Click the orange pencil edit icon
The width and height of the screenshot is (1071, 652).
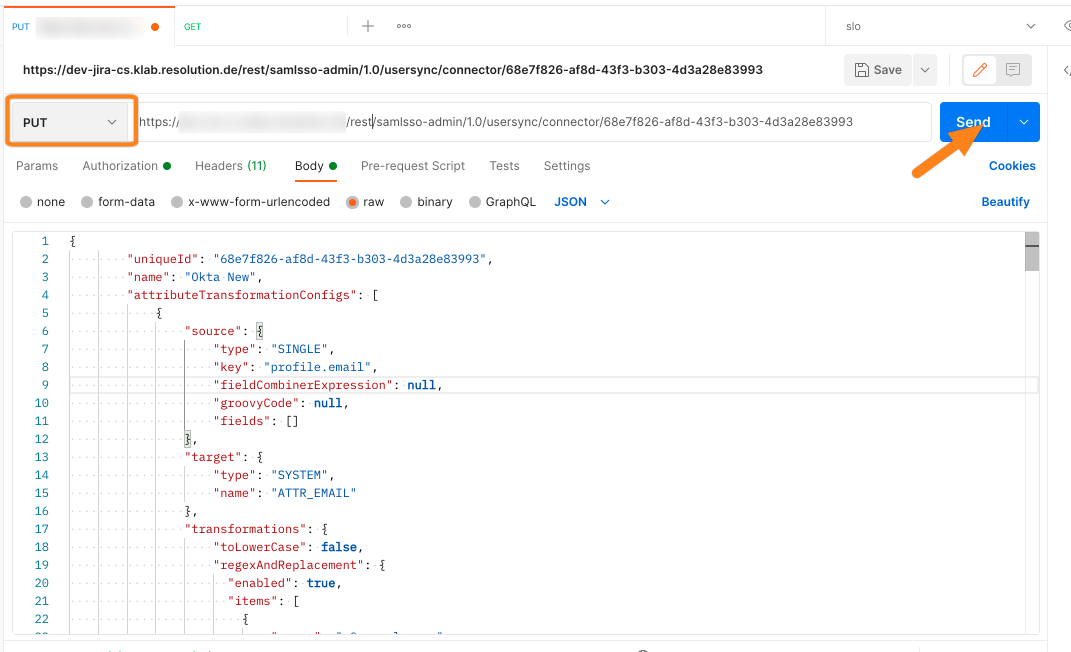(979, 70)
